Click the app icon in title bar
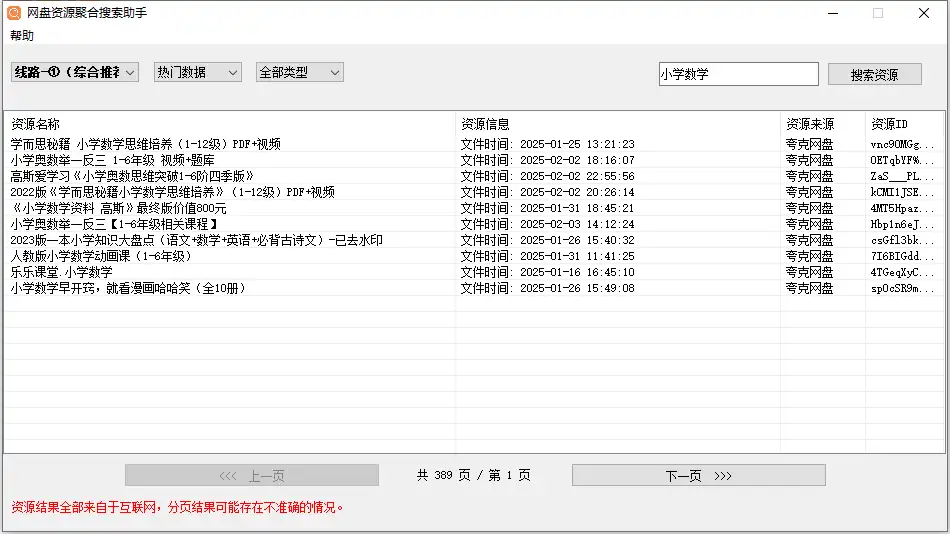 (14, 13)
